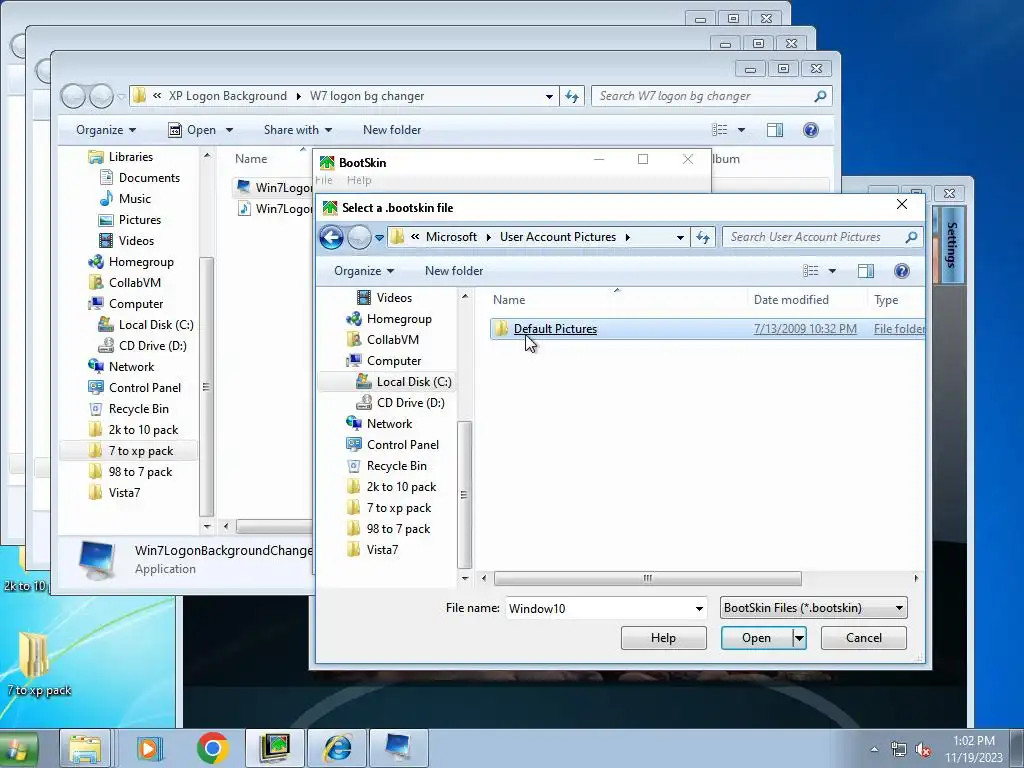Viewport: 1024px width, 768px height.
Task: Open the Help menu in BootSkin window
Action: click(359, 180)
